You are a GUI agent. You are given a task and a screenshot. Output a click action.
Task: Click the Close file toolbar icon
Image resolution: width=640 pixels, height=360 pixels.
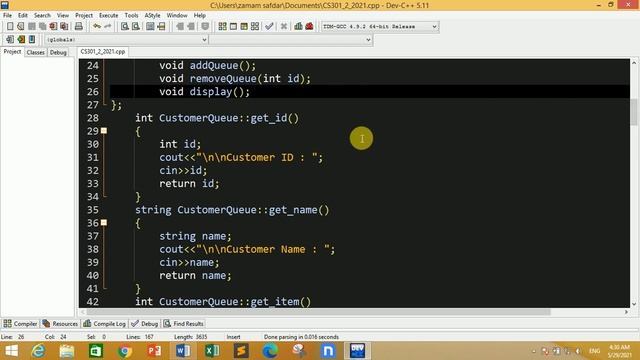point(53,27)
